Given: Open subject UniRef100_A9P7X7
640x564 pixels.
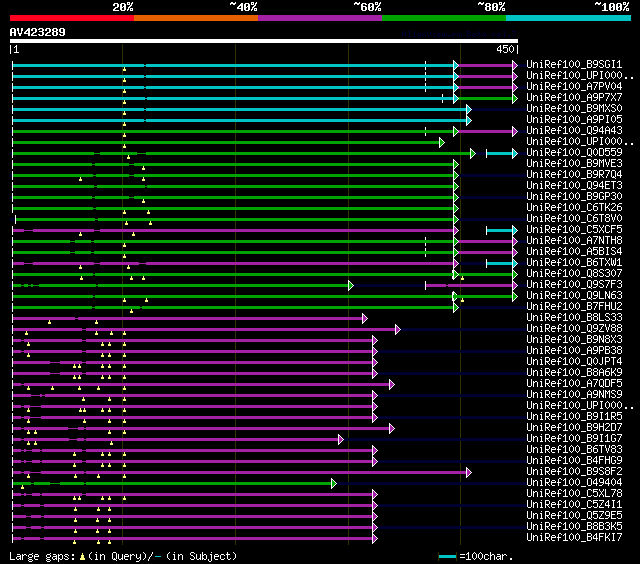Looking at the screenshot, I should (574, 98).
